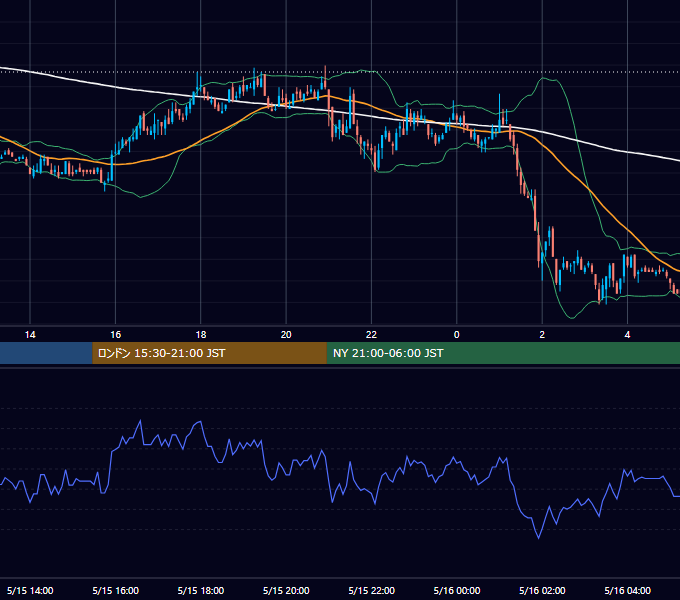Select the '22' hour label on price axis

372,335
